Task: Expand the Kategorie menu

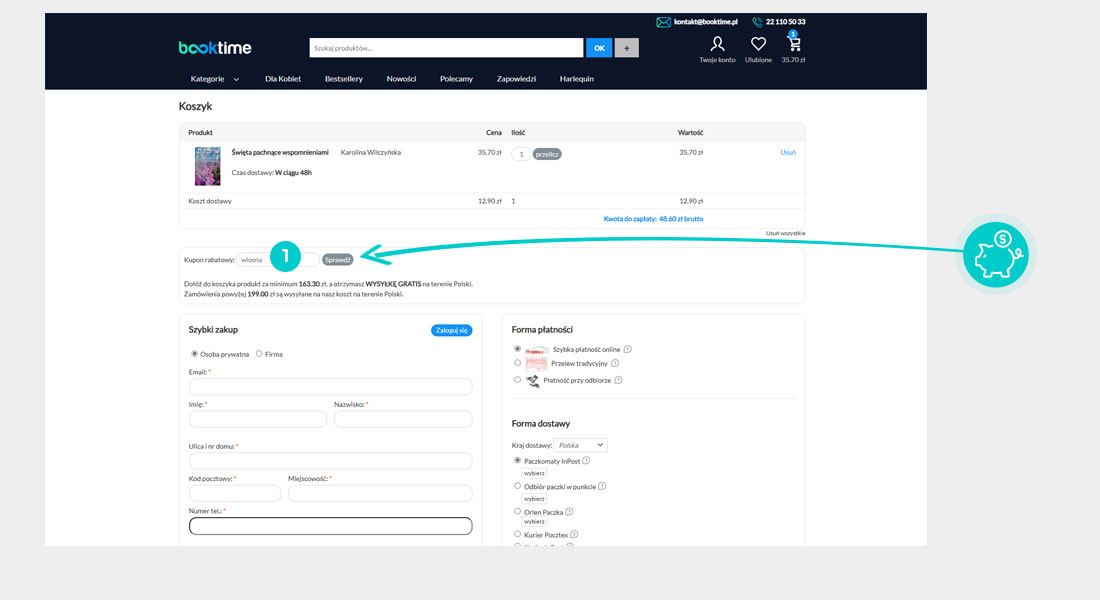Action: [215, 79]
